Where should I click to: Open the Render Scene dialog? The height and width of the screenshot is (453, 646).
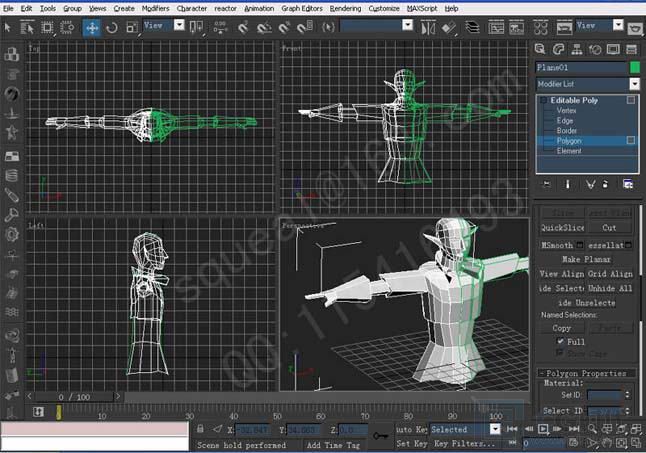(564, 28)
